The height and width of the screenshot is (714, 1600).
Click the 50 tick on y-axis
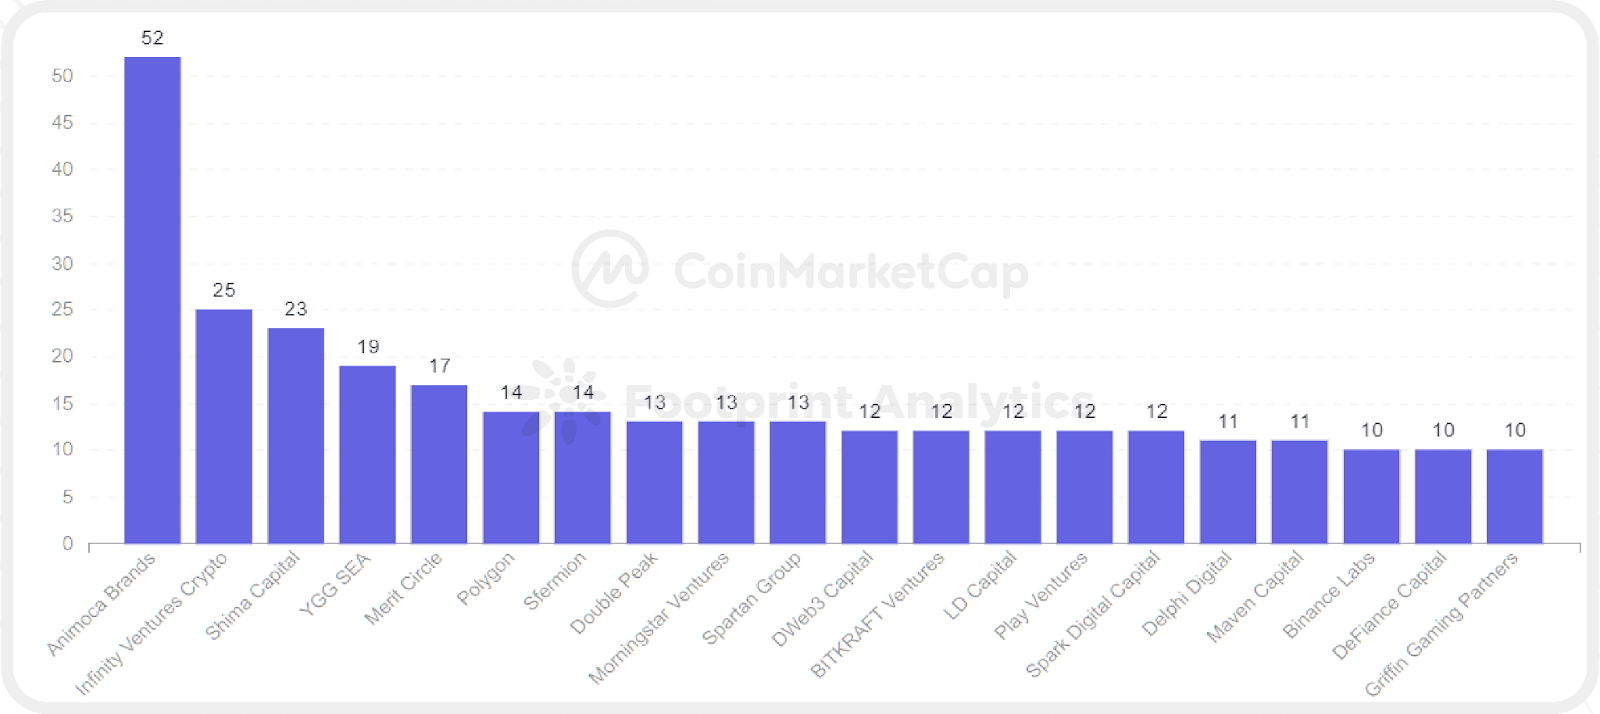[x=62, y=76]
